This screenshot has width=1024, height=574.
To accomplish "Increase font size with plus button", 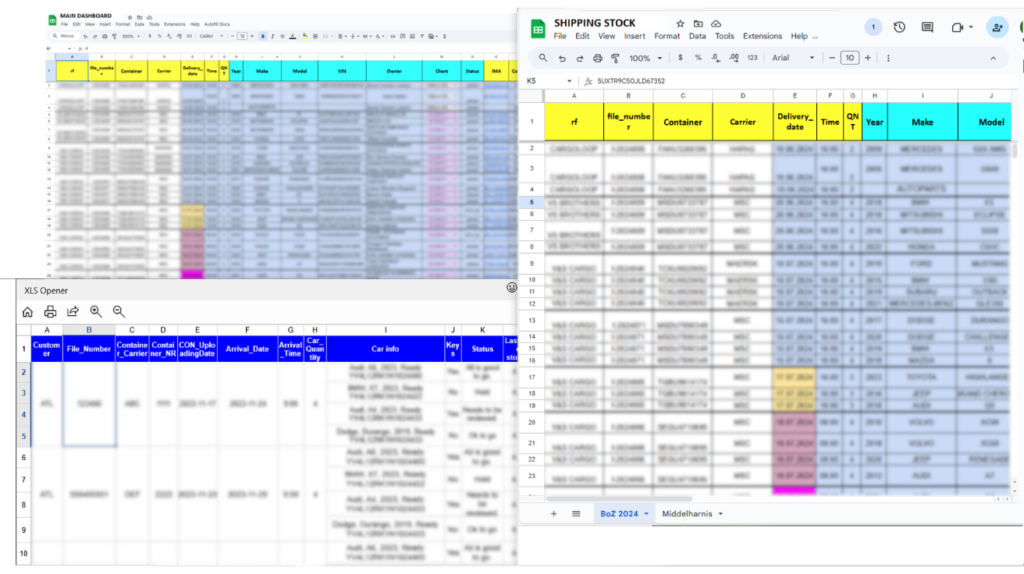I will coord(867,58).
